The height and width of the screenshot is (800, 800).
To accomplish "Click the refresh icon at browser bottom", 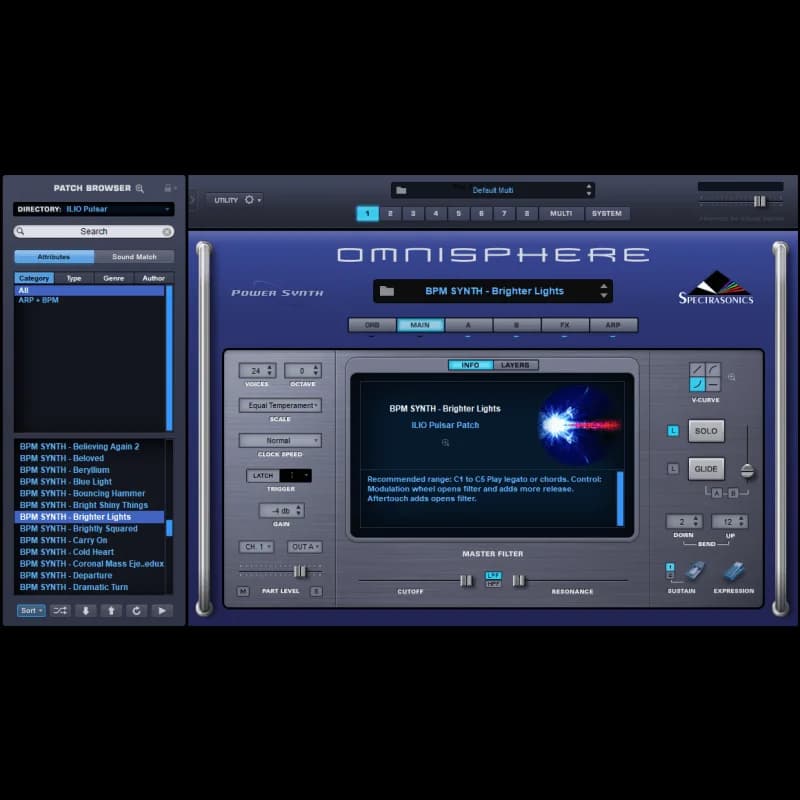I will [135, 611].
